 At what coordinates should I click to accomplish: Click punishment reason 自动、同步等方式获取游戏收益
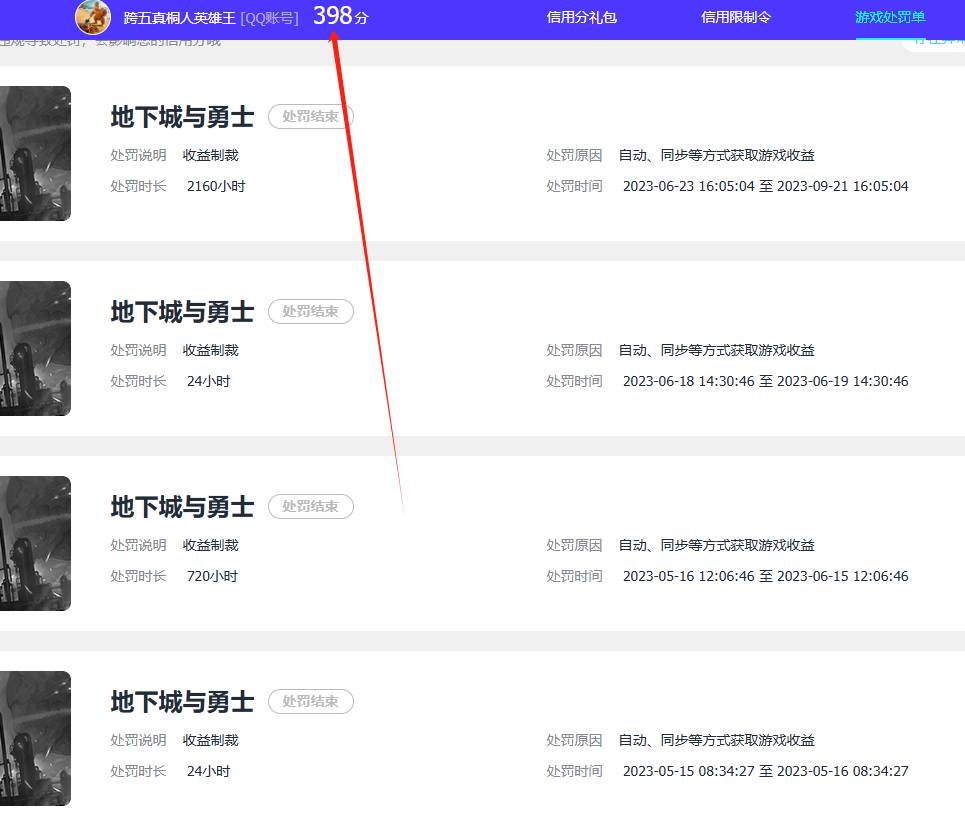(x=719, y=155)
